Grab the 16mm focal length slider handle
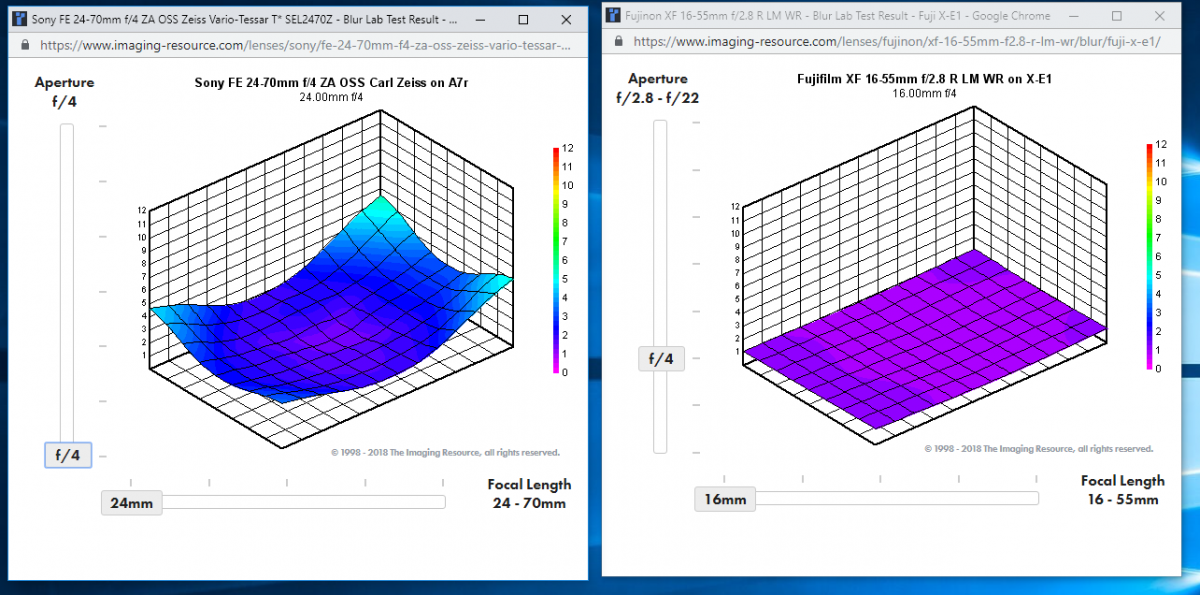 tap(725, 499)
